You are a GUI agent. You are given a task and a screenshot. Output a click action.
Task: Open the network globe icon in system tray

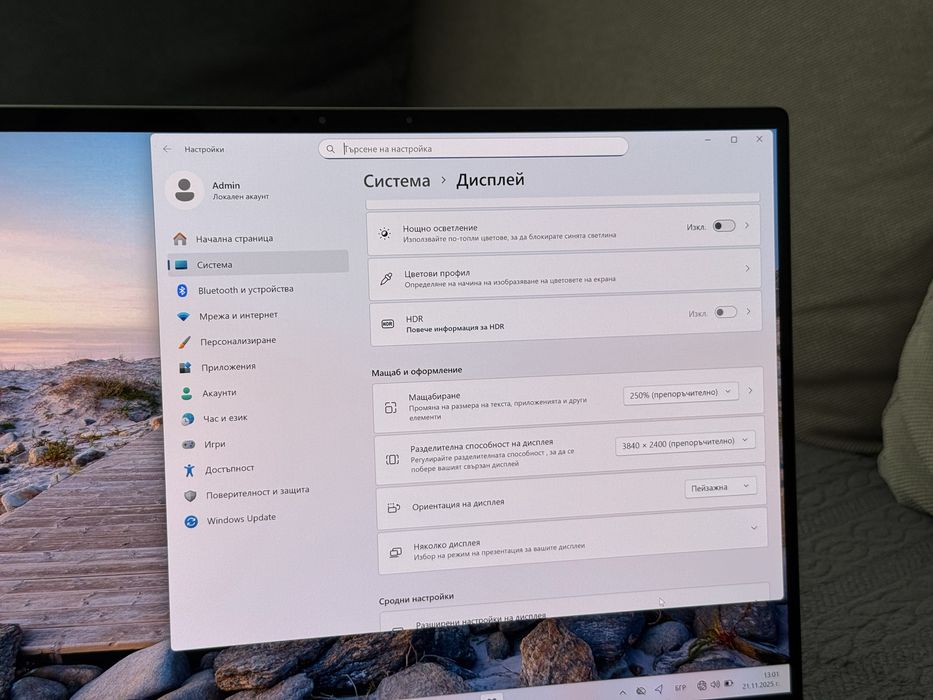[x=702, y=685]
